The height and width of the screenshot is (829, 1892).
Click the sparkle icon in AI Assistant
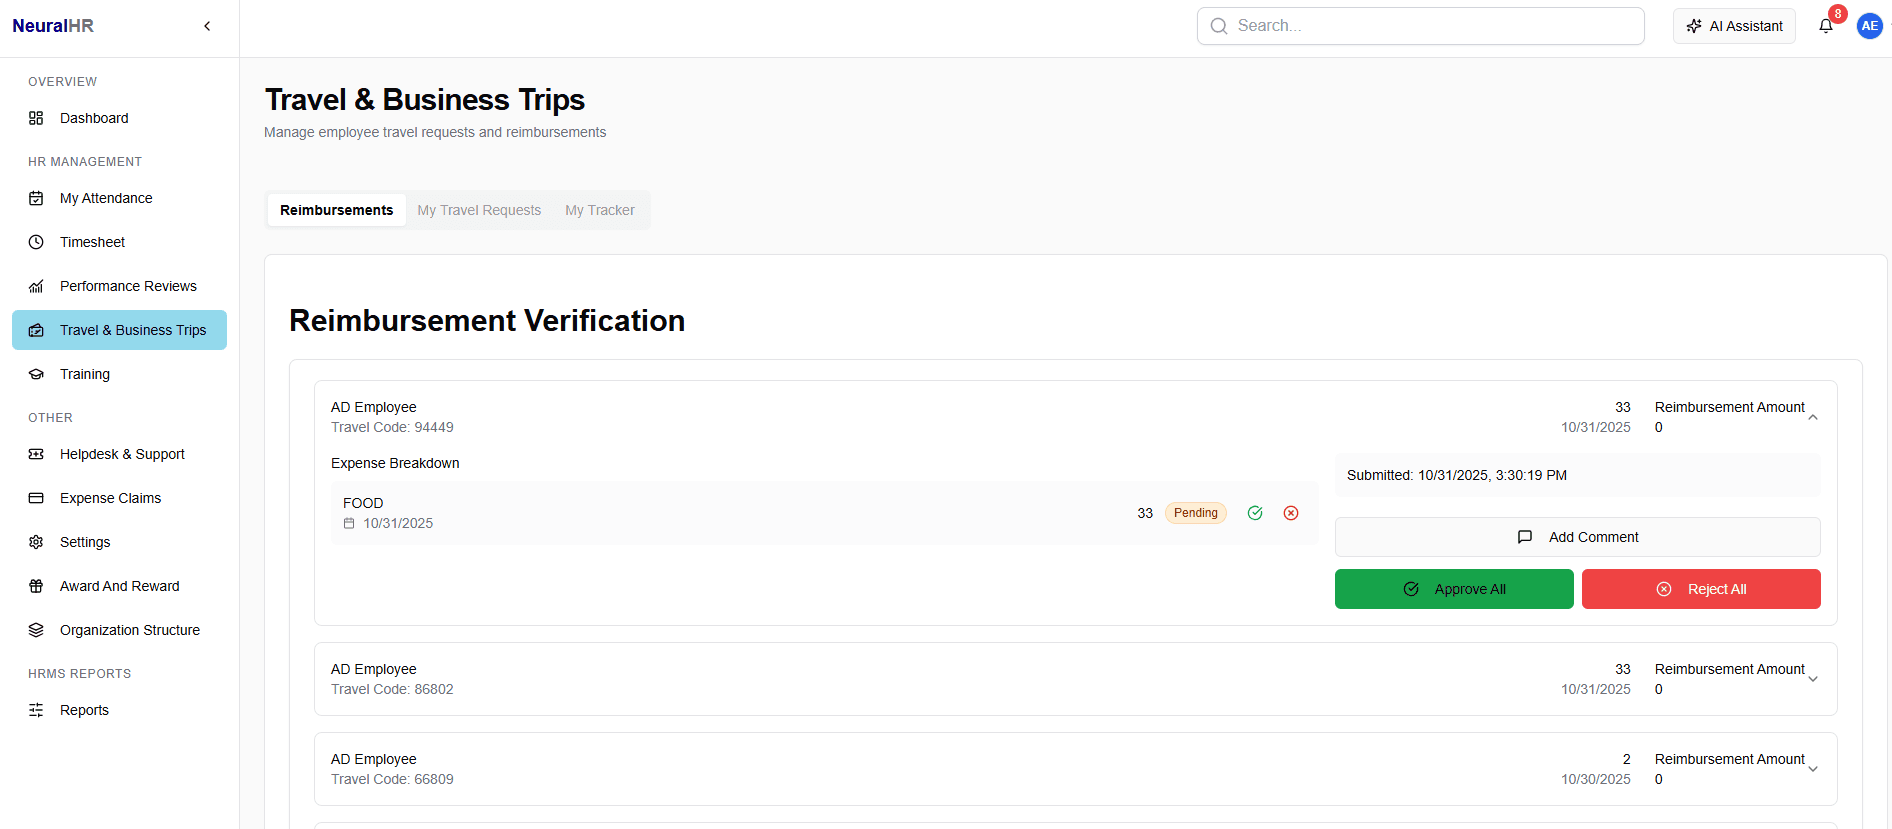pos(1694,26)
